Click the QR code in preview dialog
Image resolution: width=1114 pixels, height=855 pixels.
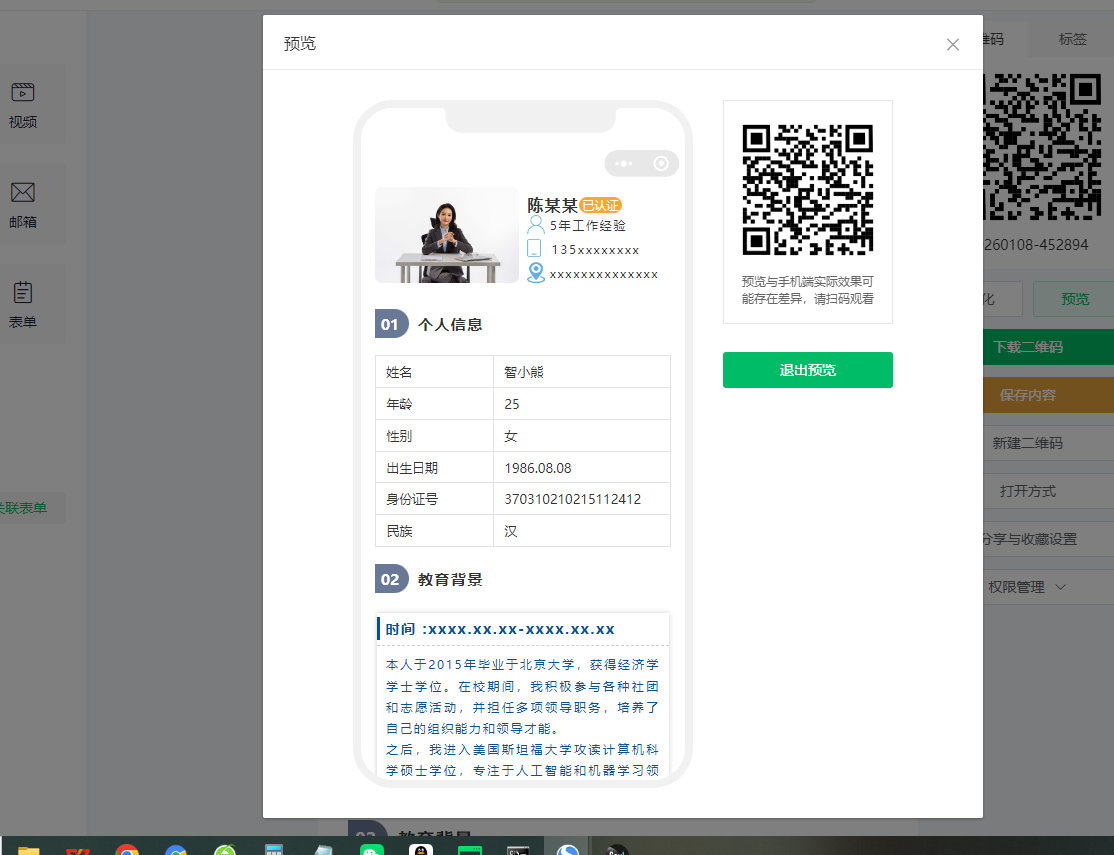pyautogui.click(x=807, y=189)
